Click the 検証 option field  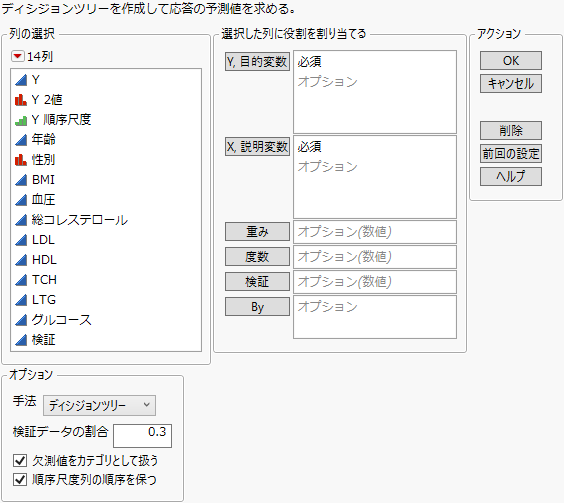375,282
